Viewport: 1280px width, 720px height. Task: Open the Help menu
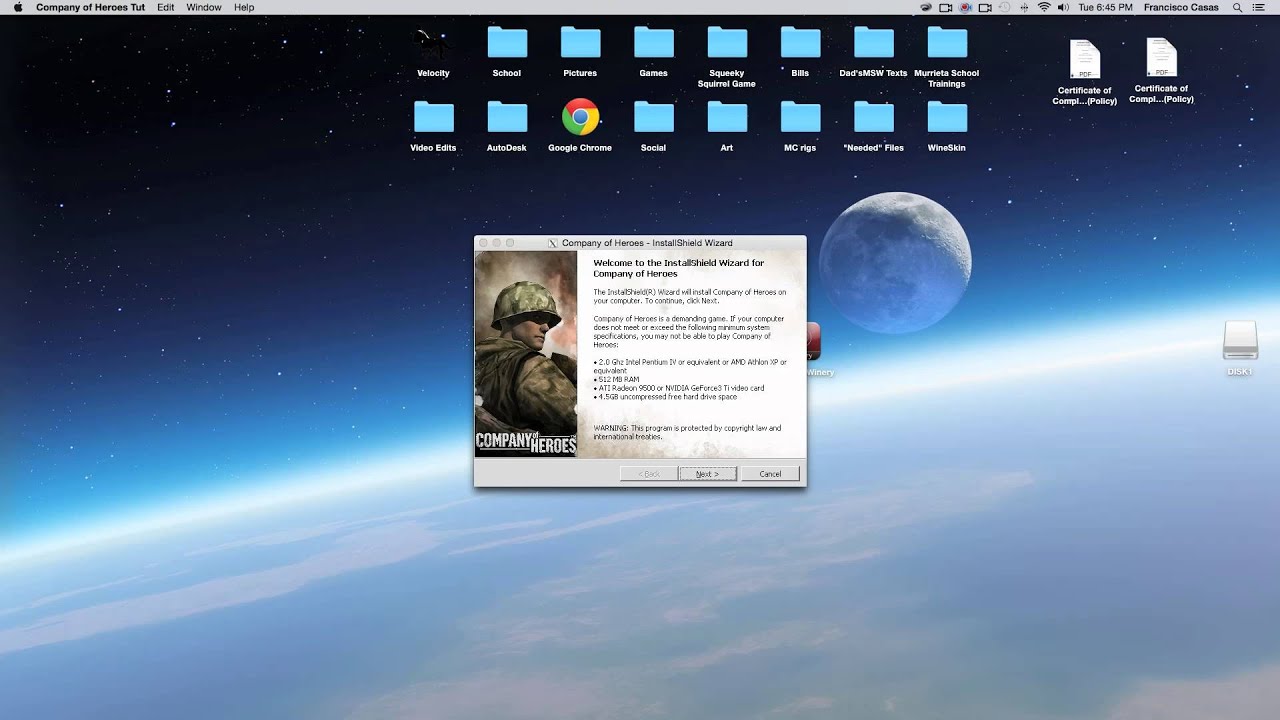(244, 7)
